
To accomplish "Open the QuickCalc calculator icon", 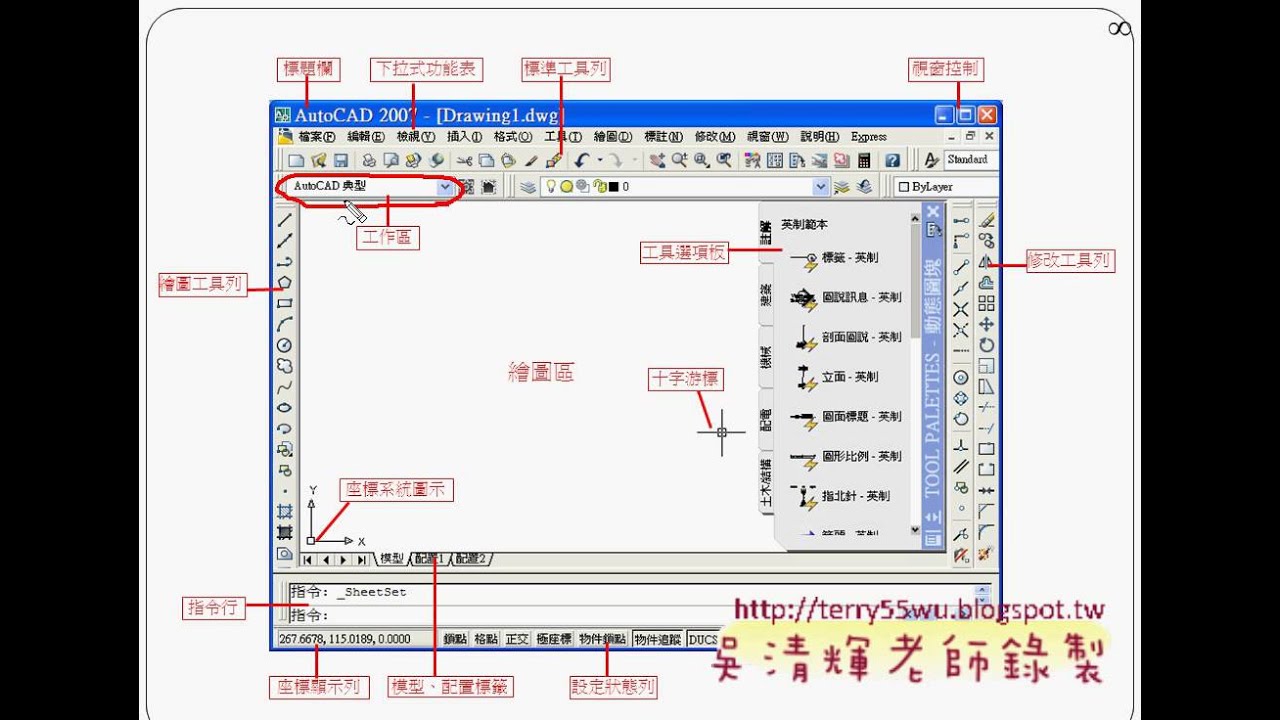I will [864, 160].
